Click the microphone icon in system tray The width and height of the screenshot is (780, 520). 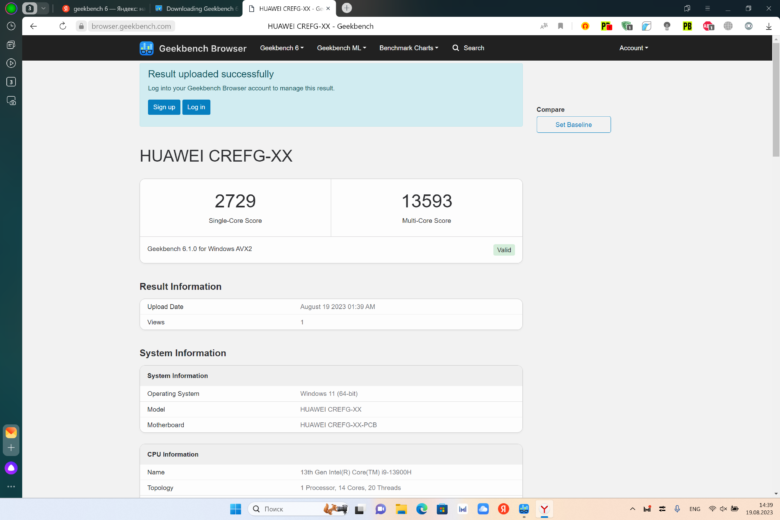click(677, 509)
